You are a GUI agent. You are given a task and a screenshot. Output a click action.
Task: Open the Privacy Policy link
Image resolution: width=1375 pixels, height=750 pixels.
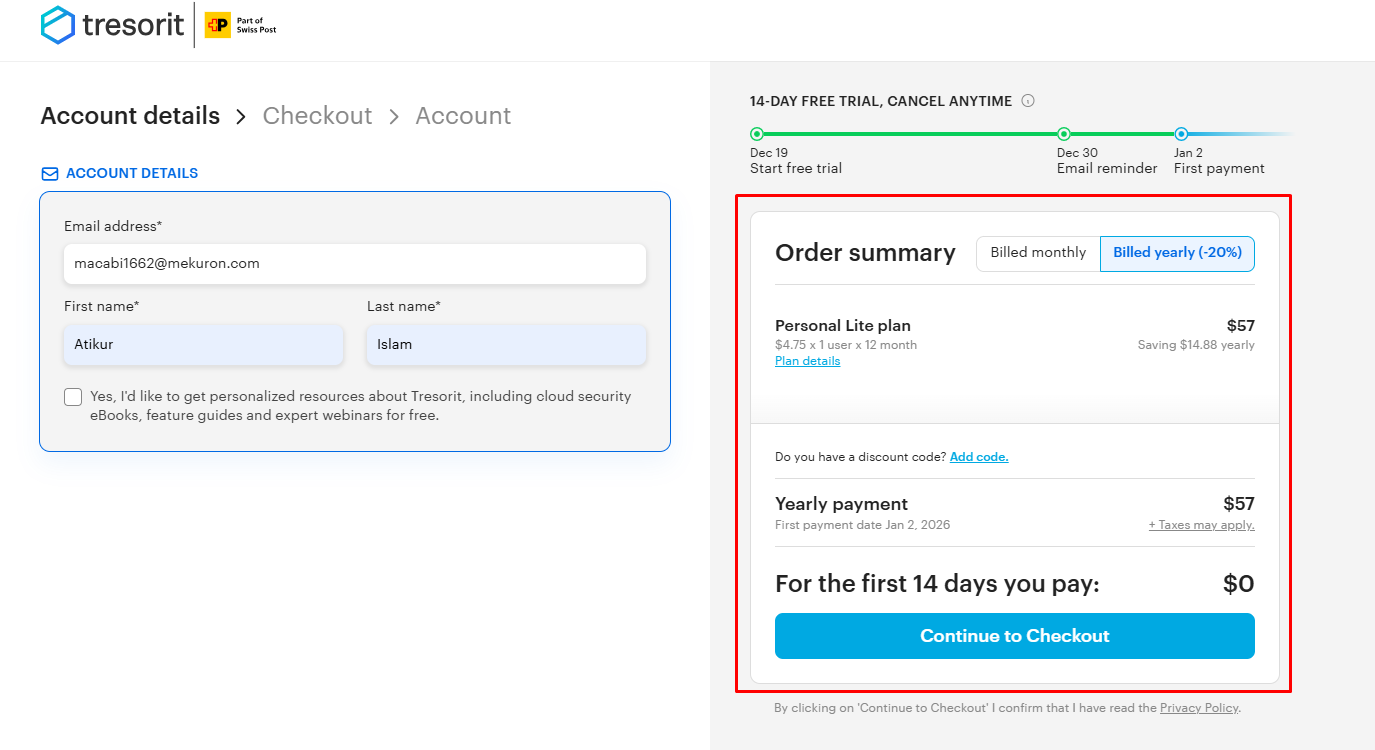click(x=1199, y=708)
